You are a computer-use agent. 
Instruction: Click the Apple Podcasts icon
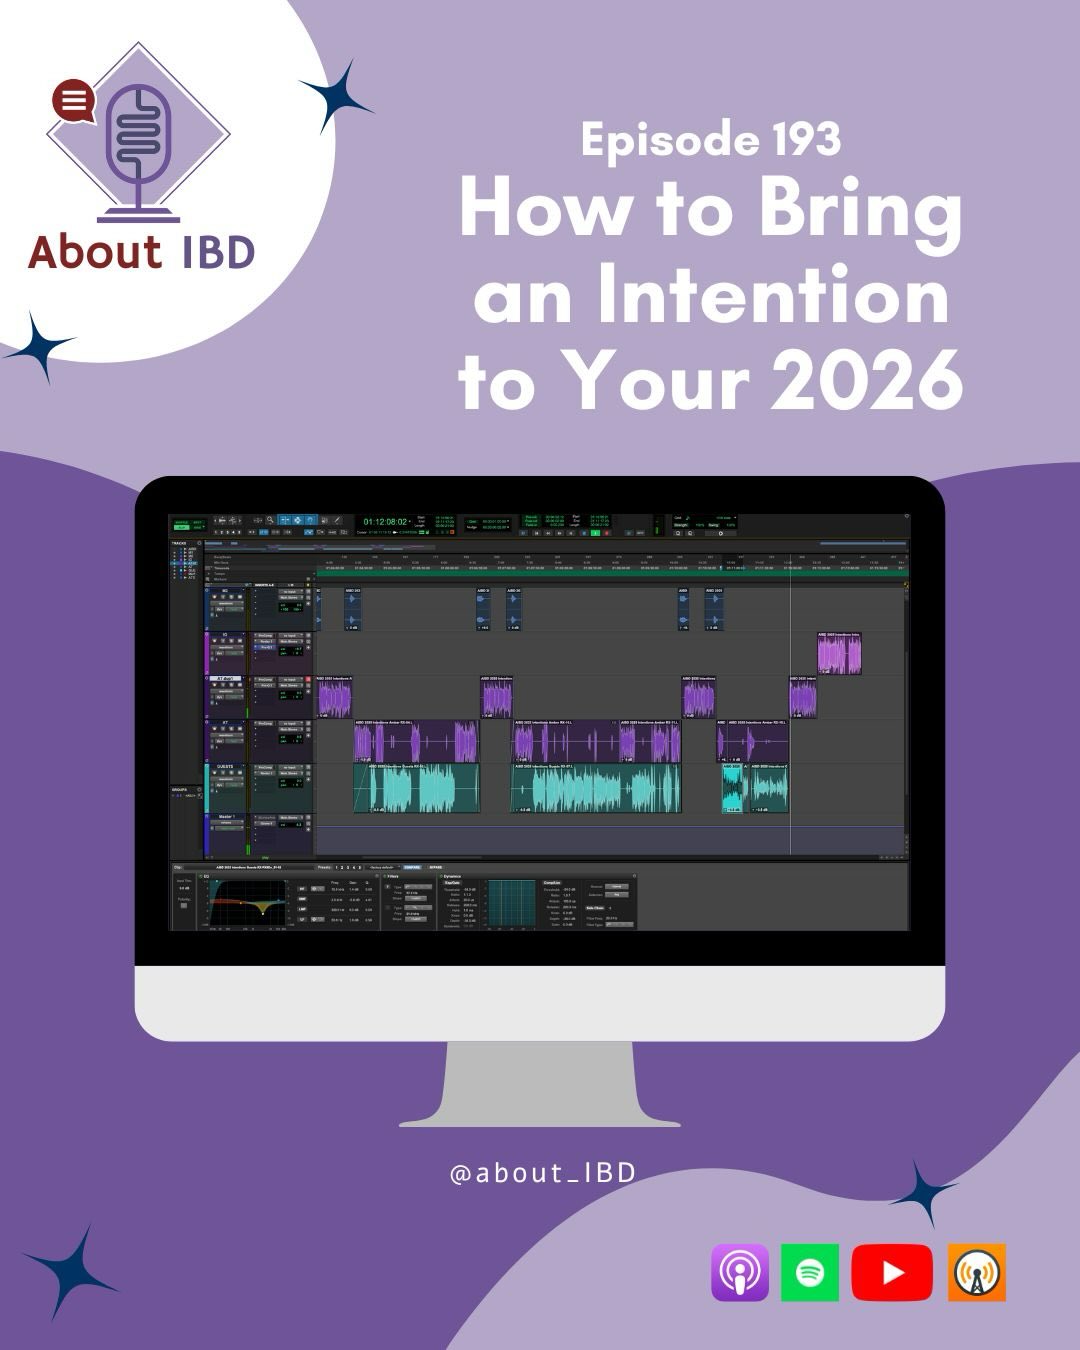(x=740, y=1273)
